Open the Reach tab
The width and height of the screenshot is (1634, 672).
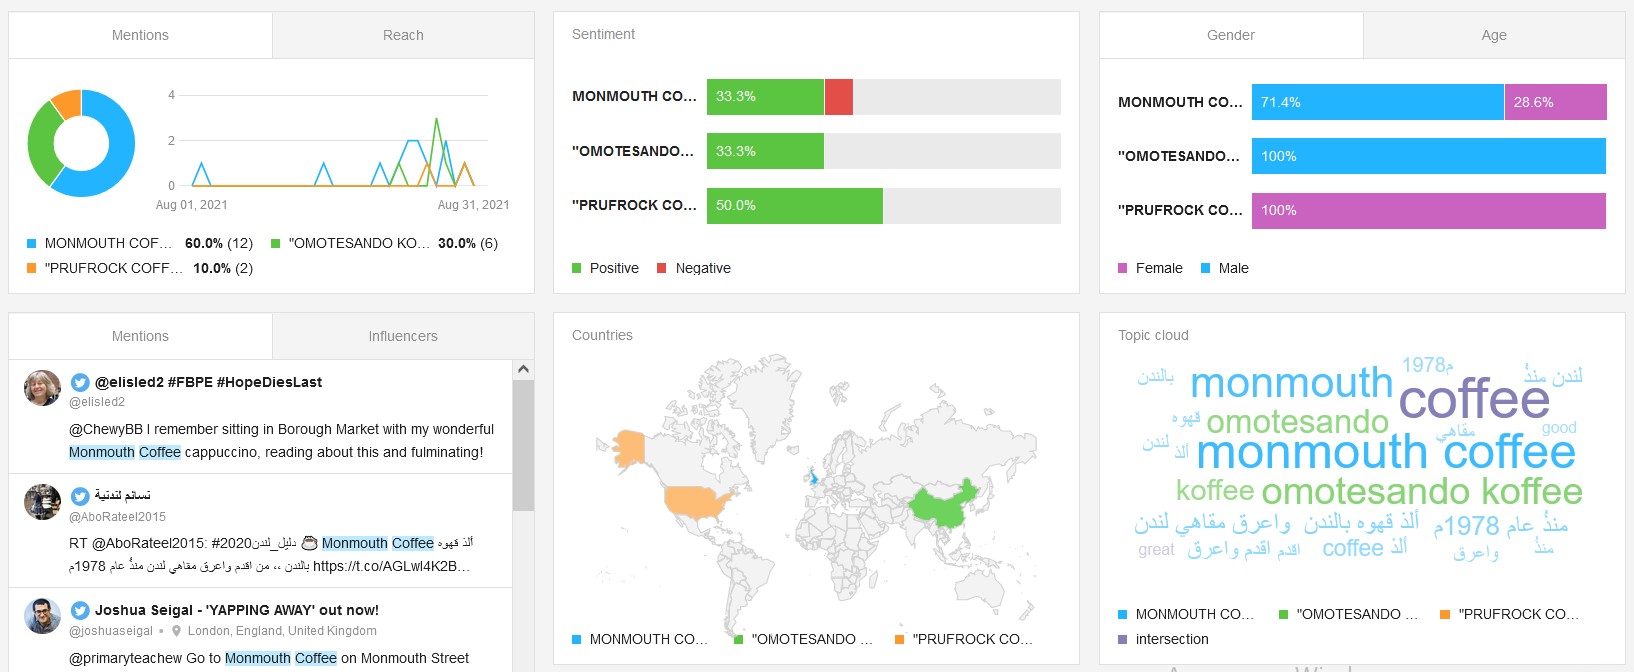point(403,35)
